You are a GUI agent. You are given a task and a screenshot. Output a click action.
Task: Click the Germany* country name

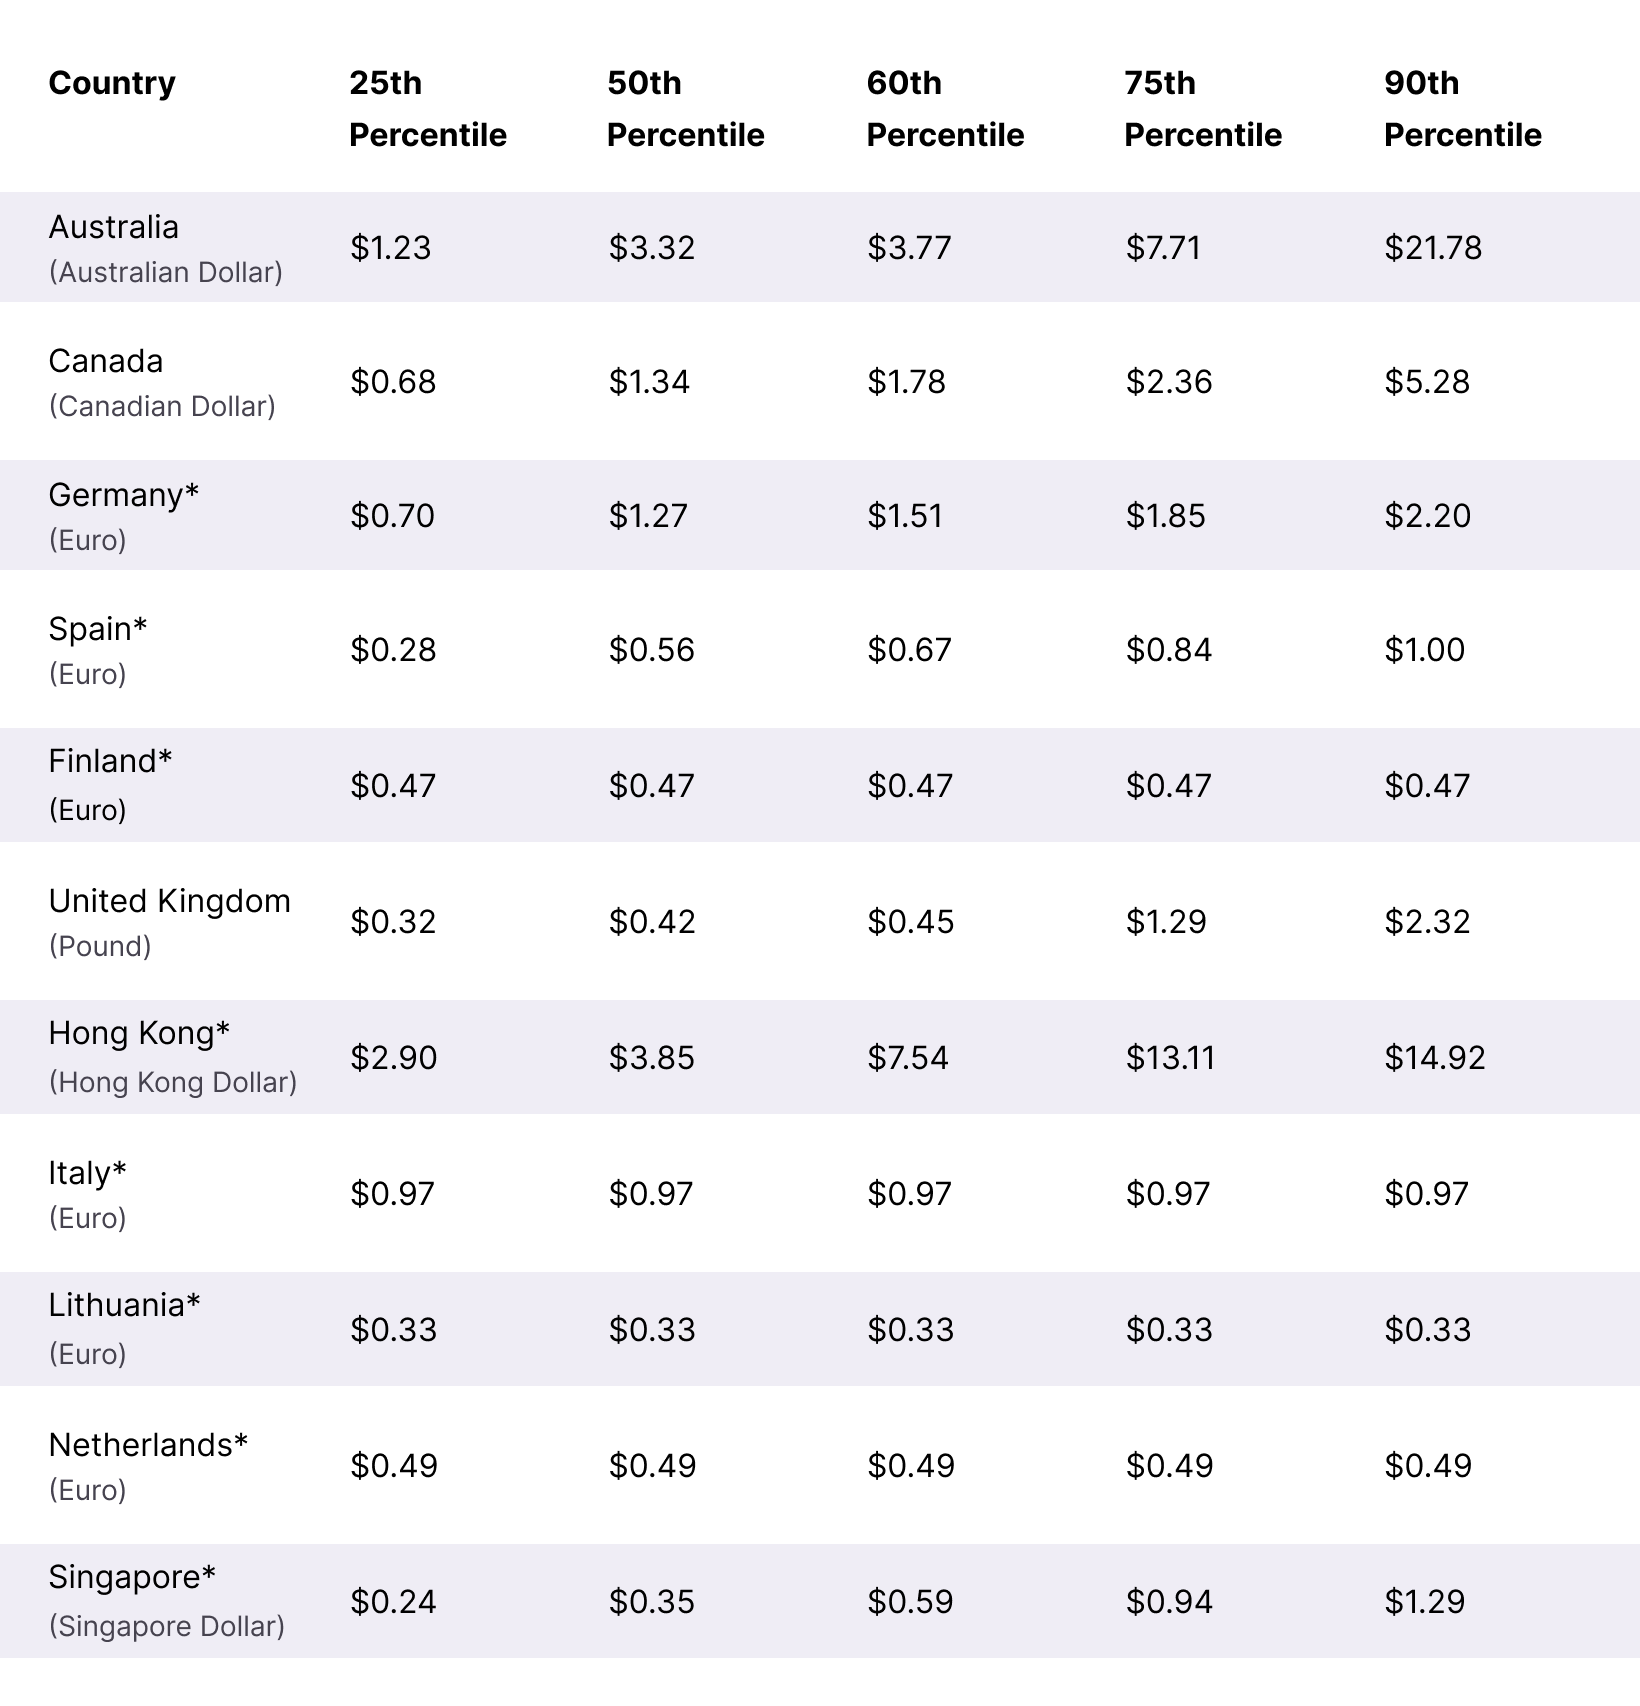(x=124, y=495)
